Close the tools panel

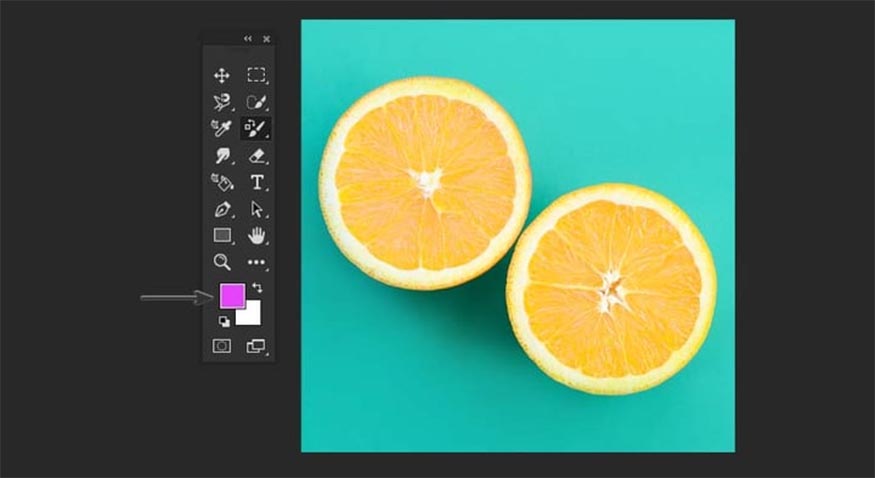click(x=266, y=39)
